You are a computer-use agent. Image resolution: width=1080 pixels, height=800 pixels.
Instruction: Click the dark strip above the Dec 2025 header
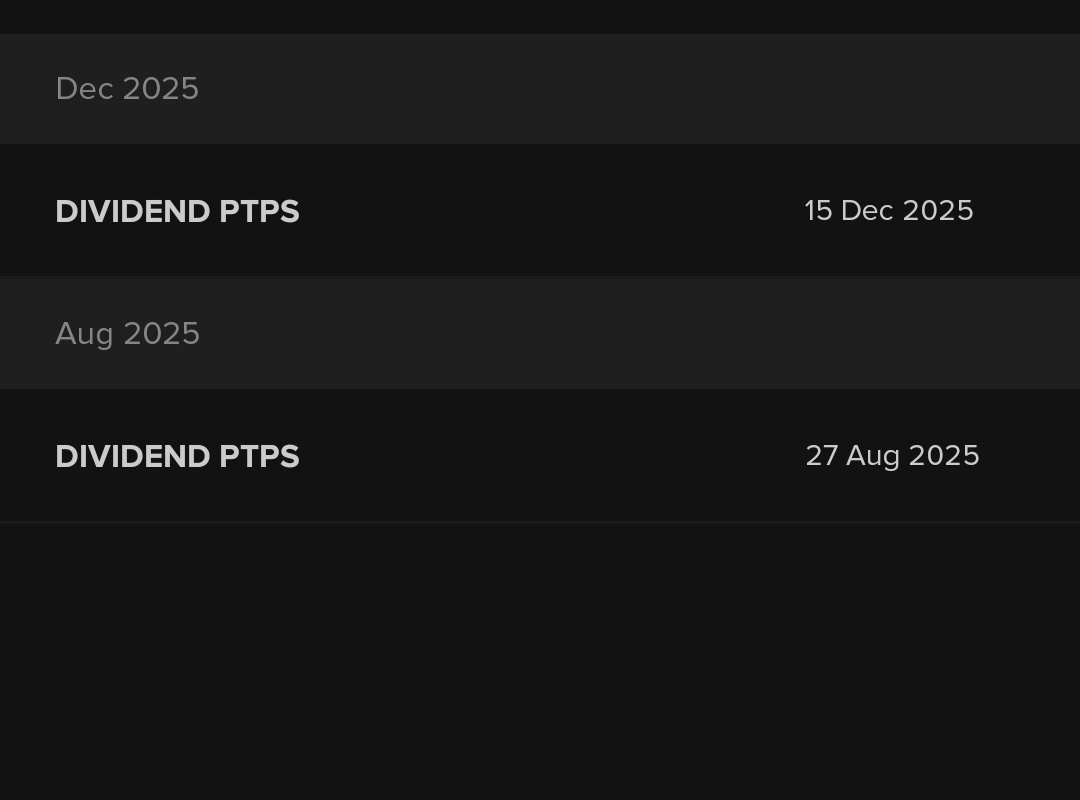540,16
